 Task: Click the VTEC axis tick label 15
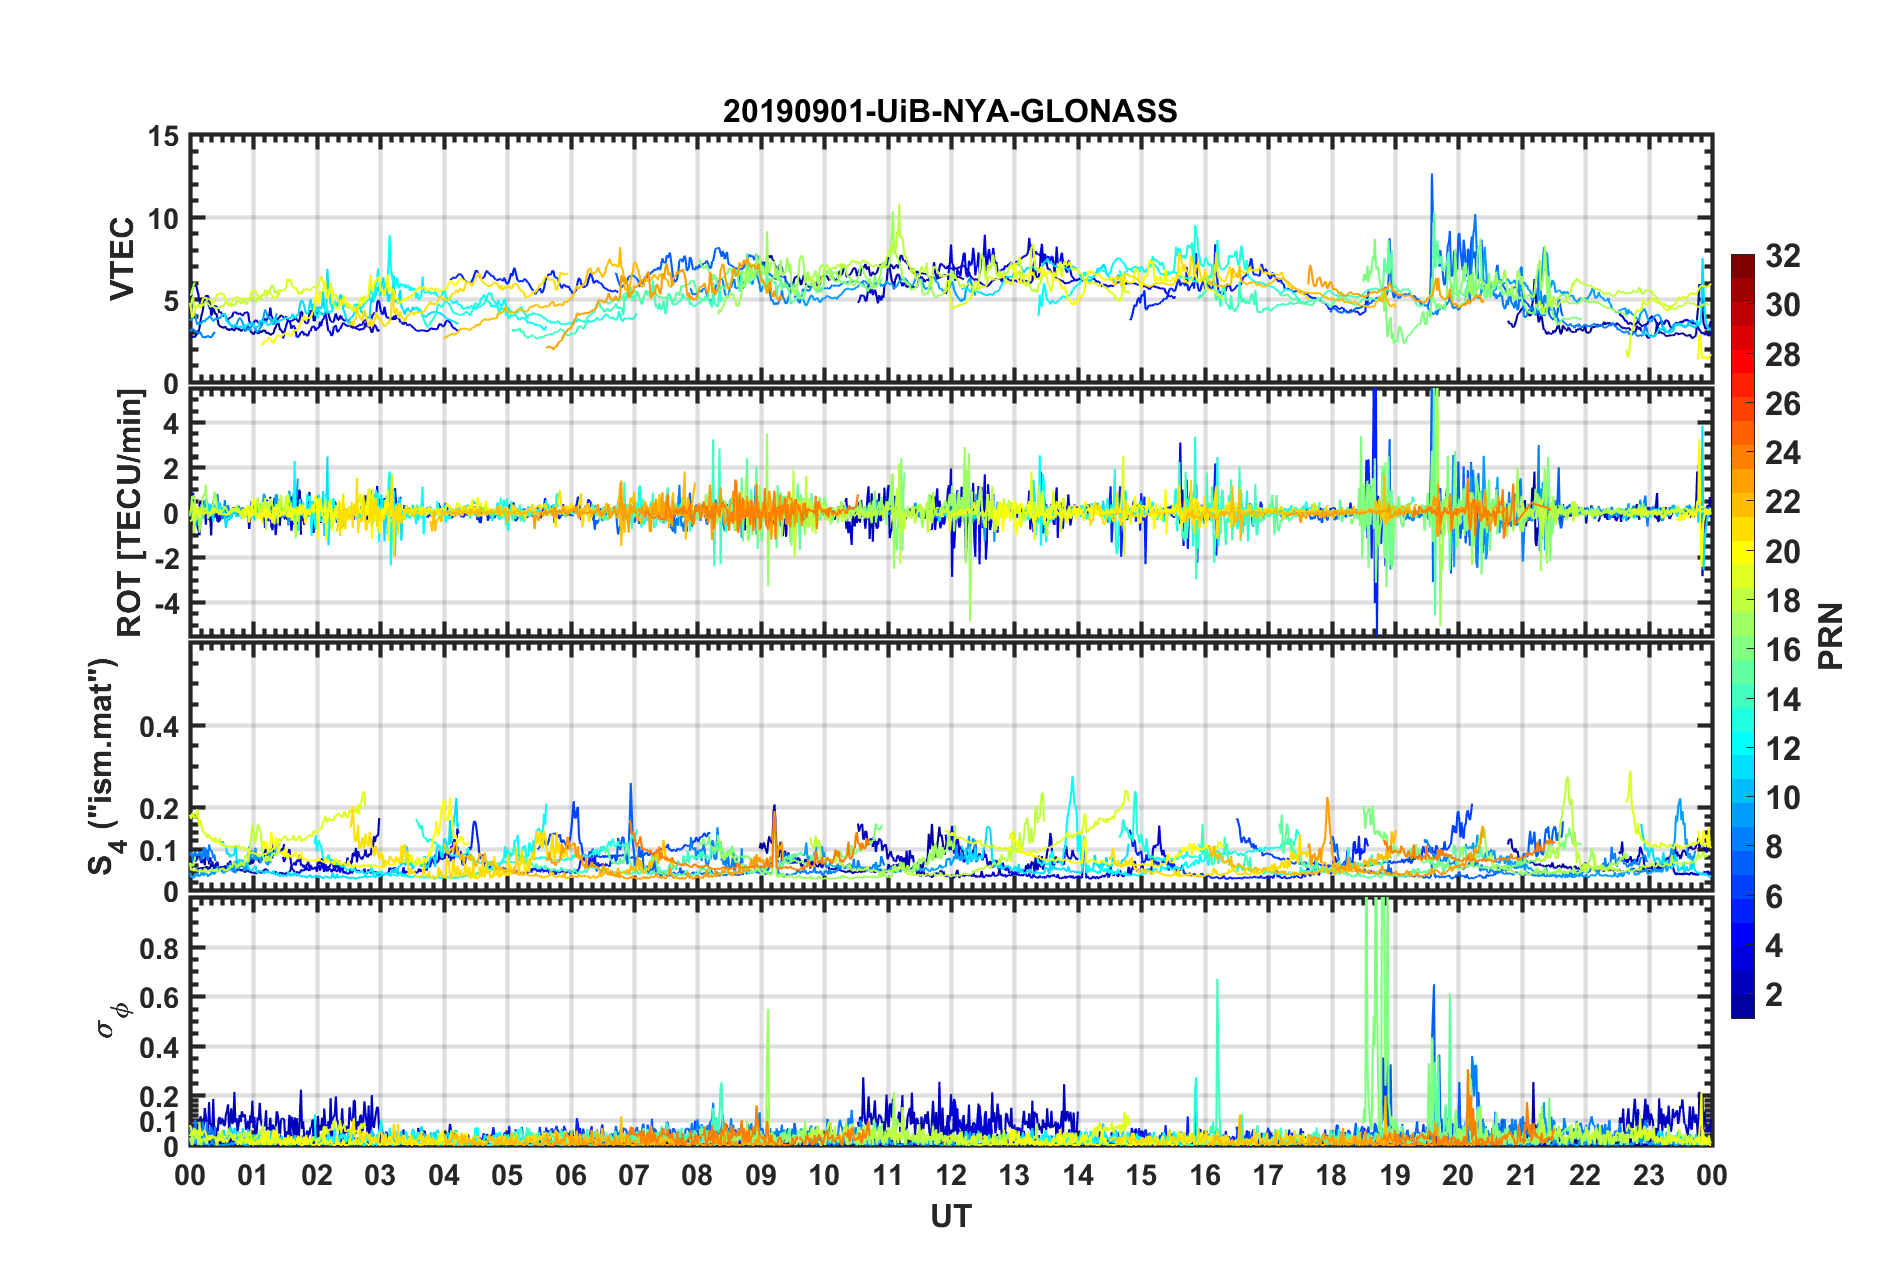click(x=164, y=137)
